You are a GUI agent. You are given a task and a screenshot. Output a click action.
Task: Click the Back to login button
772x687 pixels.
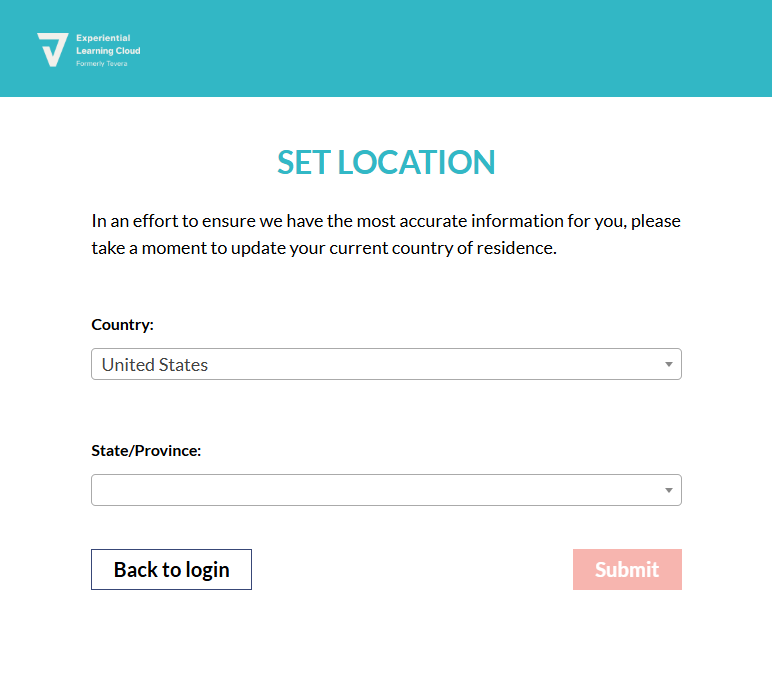click(171, 570)
